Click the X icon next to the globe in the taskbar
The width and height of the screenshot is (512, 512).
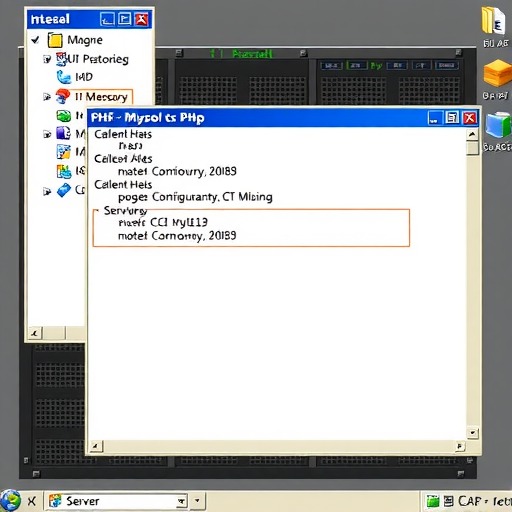[32, 501]
